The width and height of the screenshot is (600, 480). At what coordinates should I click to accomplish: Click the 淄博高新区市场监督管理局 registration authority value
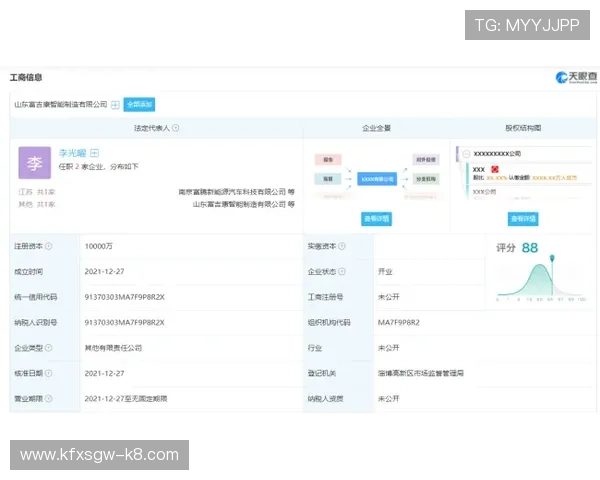tap(421, 373)
